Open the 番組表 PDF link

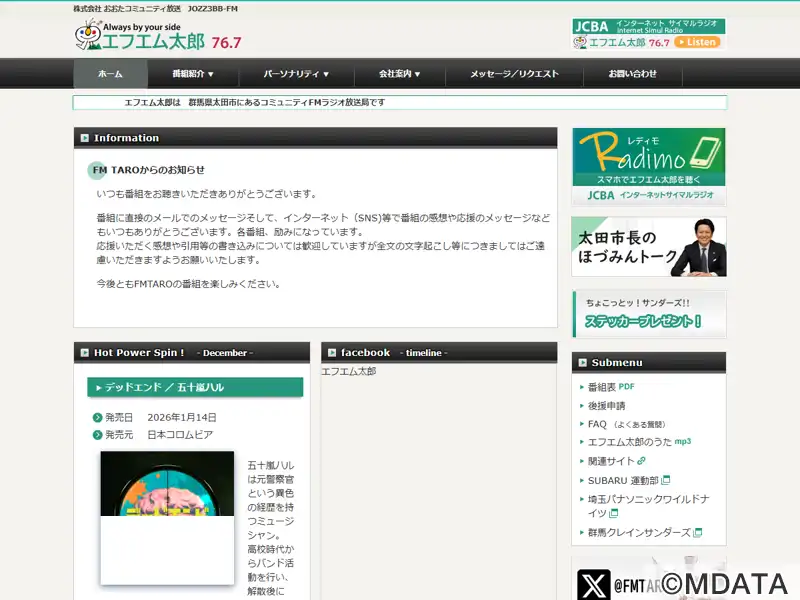point(611,387)
